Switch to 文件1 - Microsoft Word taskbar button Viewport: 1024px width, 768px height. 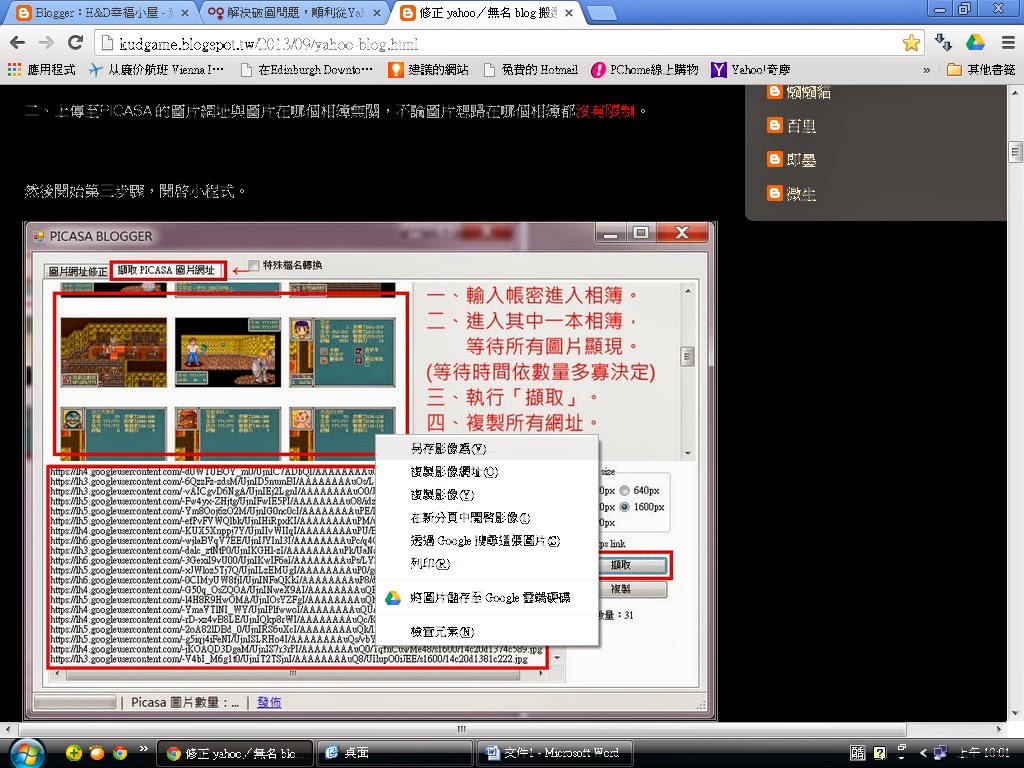click(554, 753)
